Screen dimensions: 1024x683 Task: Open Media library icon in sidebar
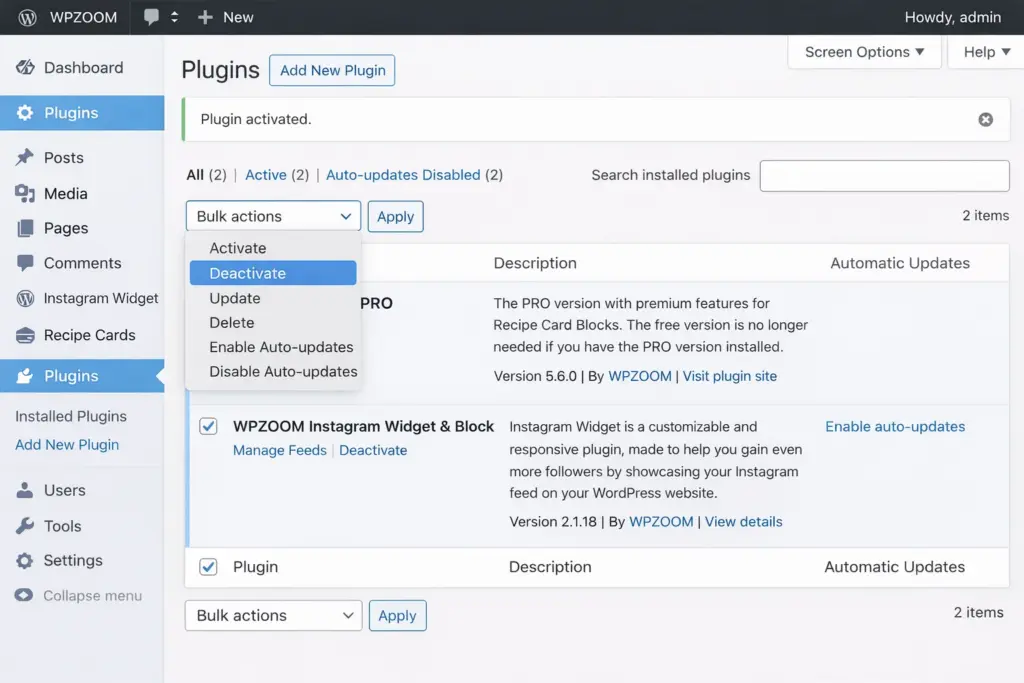tap(25, 193)
